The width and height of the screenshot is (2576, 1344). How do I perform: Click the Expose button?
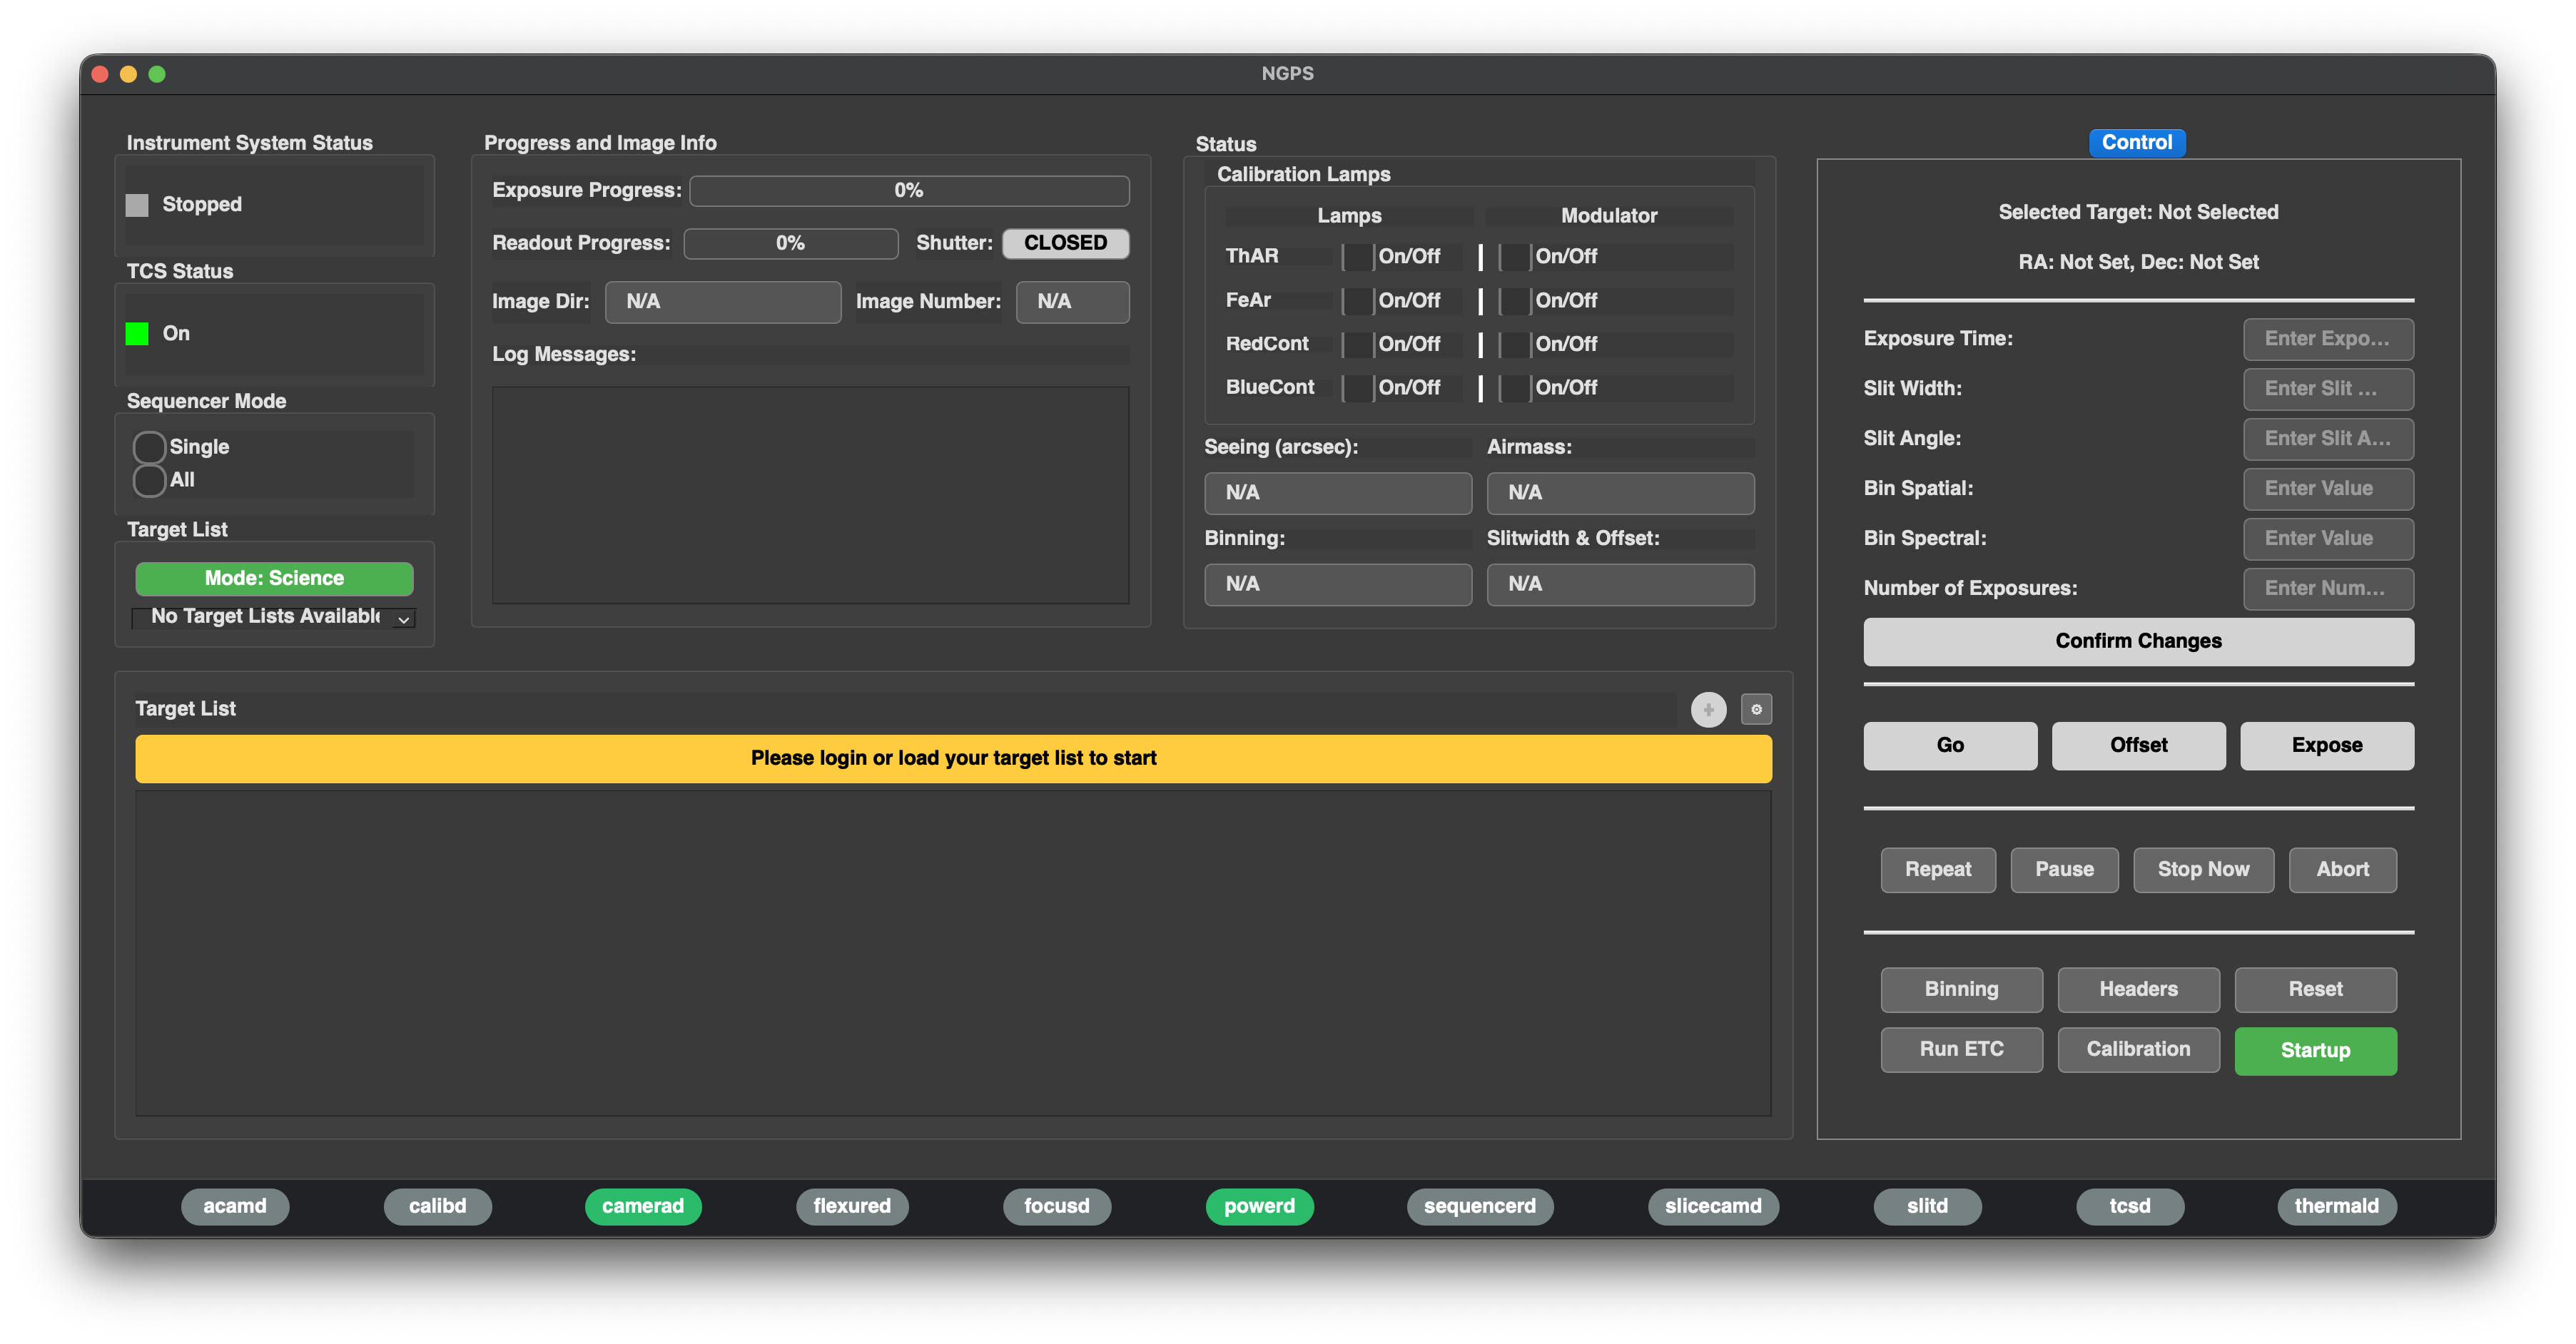(2326, 745)
